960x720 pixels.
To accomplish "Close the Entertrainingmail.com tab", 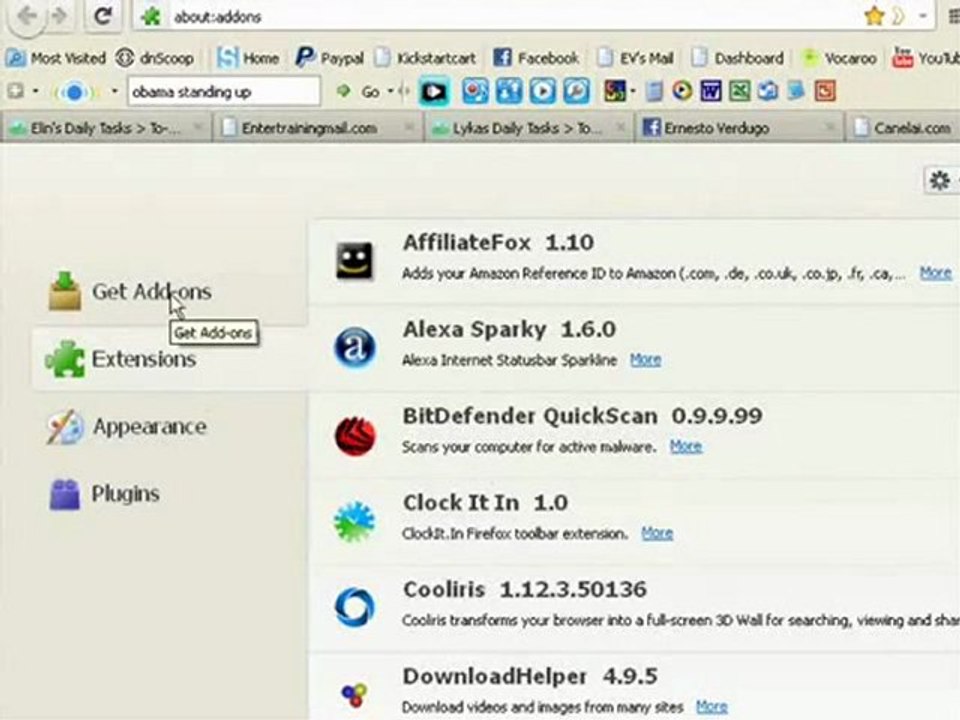I will (x=409, y=128).
